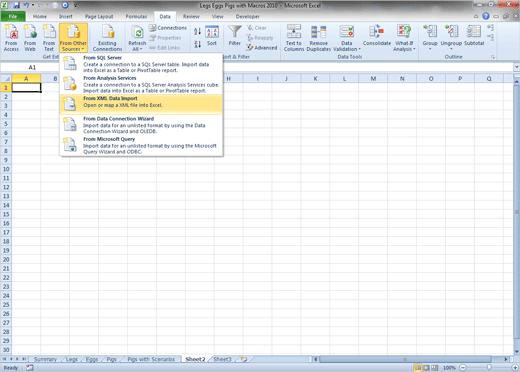Expand the formula bar chevron
This screenshot has width=520, height=372.
(516, 67)
